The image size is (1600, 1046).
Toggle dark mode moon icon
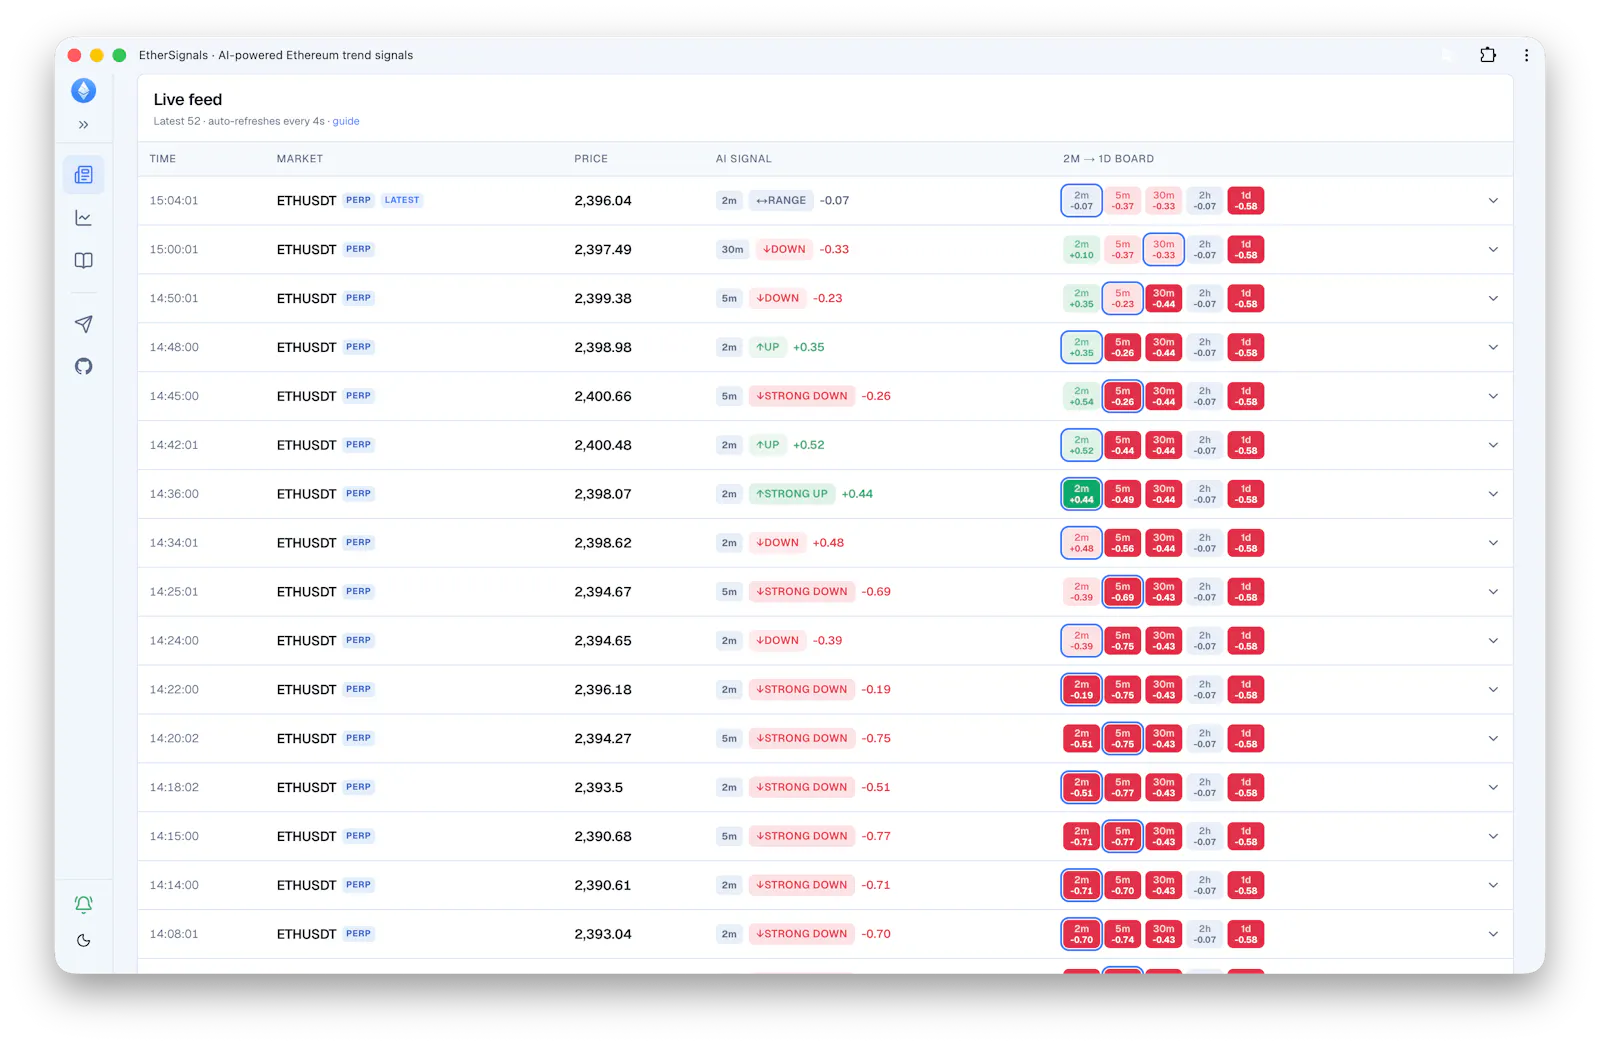(x=84, y=941)
